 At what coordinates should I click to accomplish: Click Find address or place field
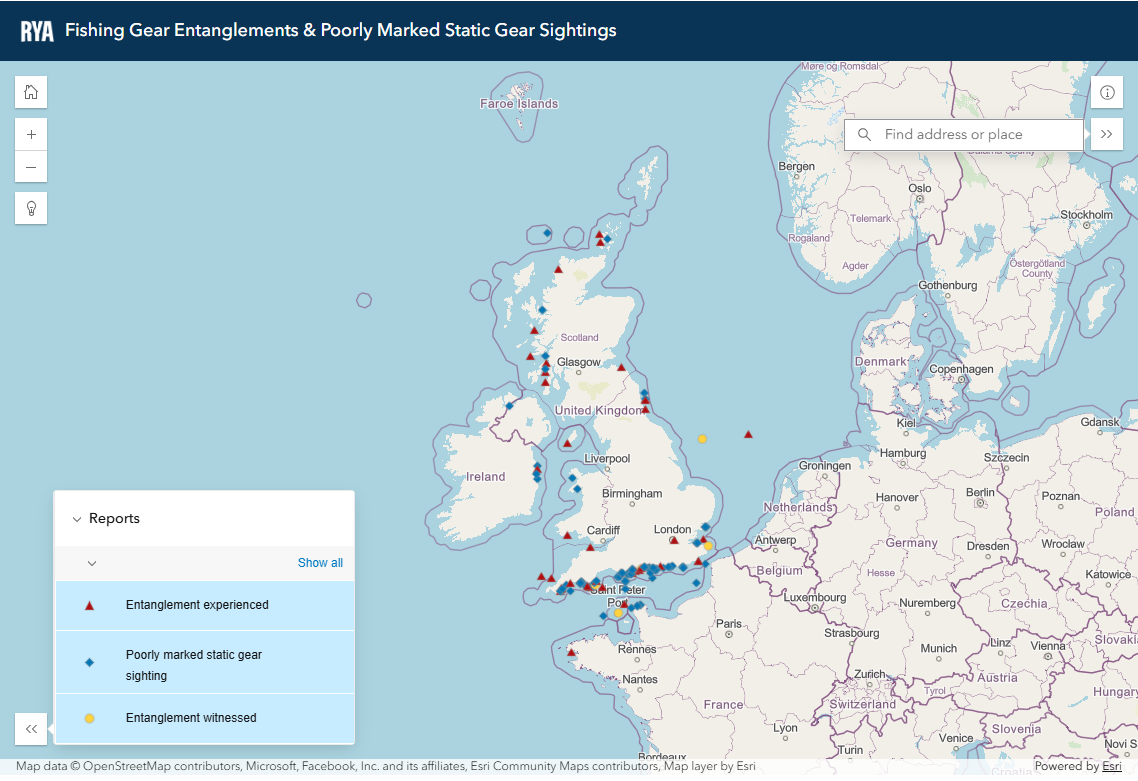964,134
